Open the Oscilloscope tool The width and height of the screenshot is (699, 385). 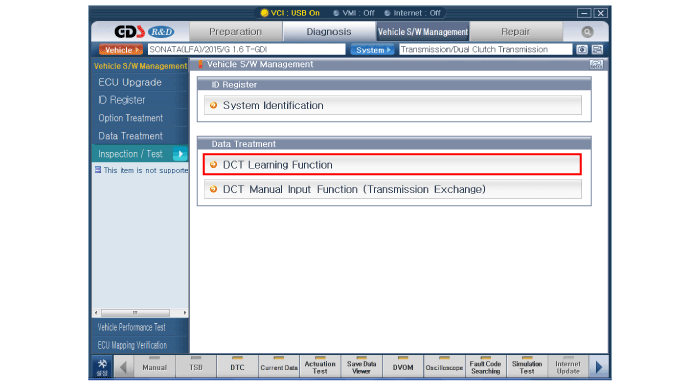[x=444, y=367]
